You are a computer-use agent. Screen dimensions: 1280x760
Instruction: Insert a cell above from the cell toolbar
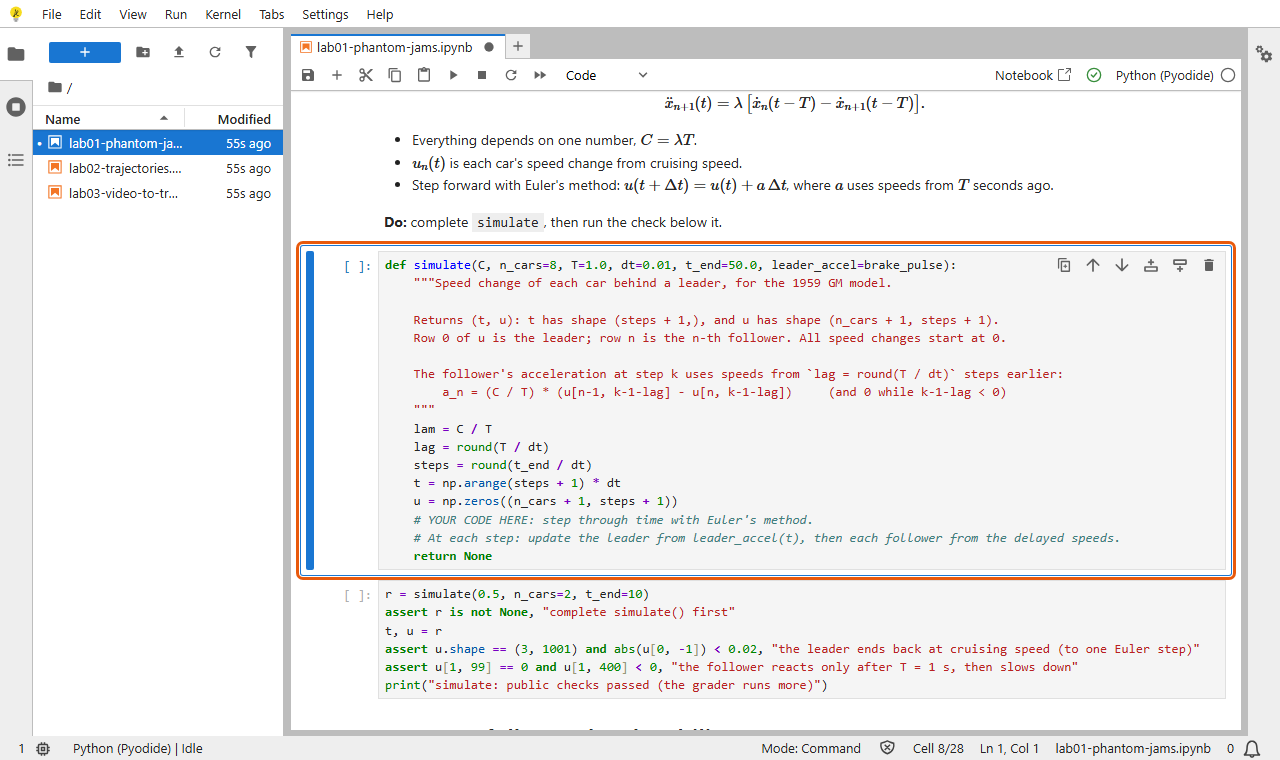click(1151, 265)
